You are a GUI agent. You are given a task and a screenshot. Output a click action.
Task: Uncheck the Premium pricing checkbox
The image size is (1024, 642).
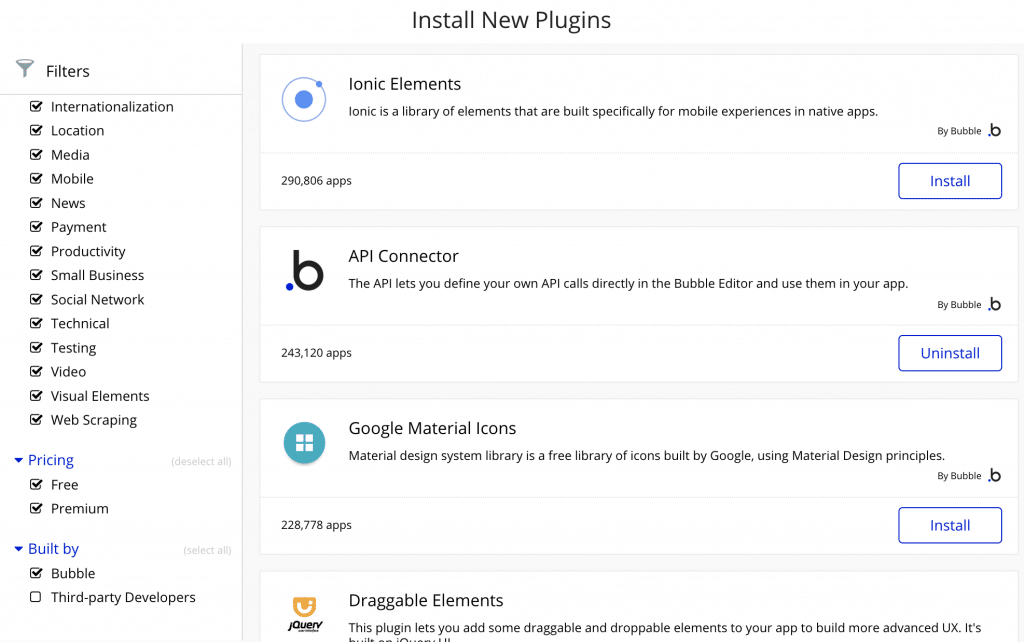(x=37, y=508)
